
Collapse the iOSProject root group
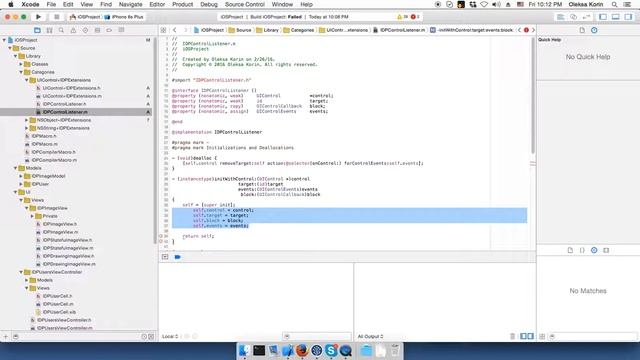(x=4, y=40)
